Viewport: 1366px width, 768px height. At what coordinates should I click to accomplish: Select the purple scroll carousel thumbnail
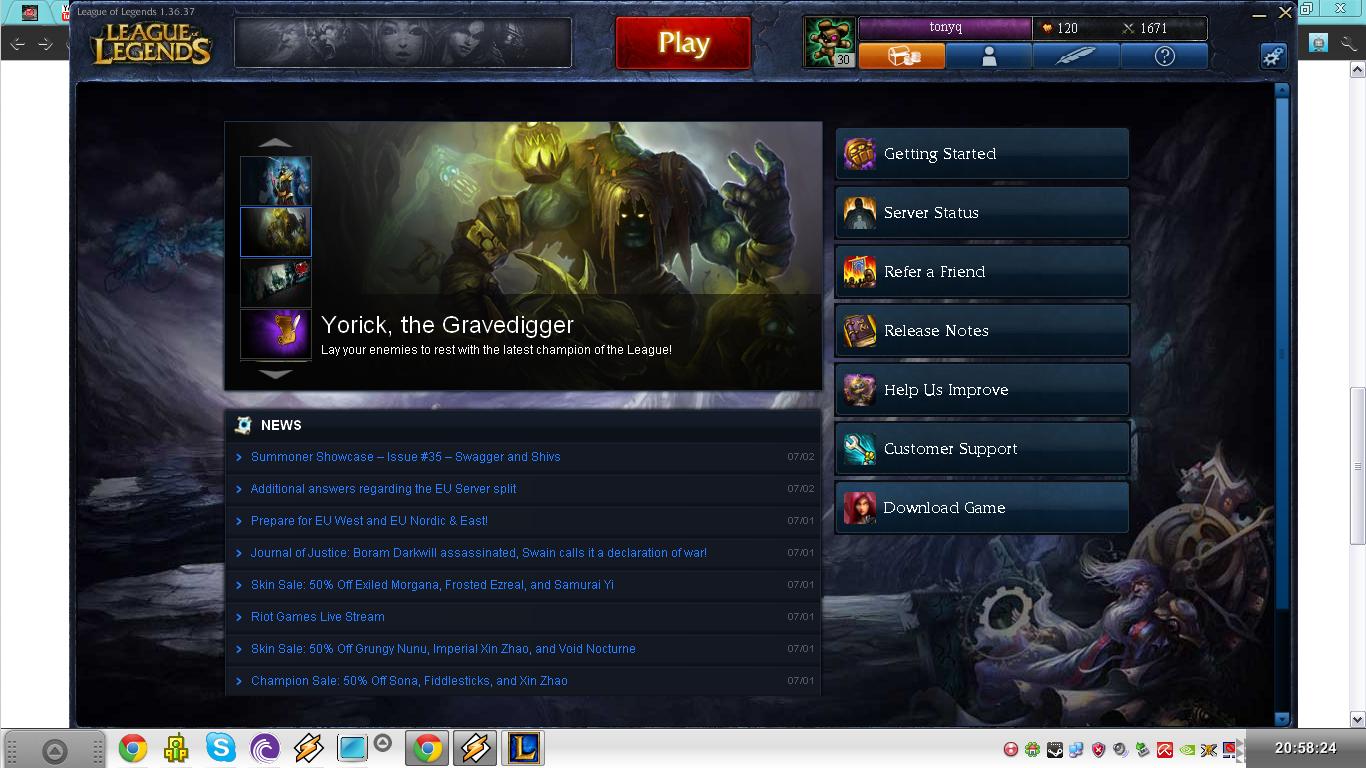click(x=276, y=333)
